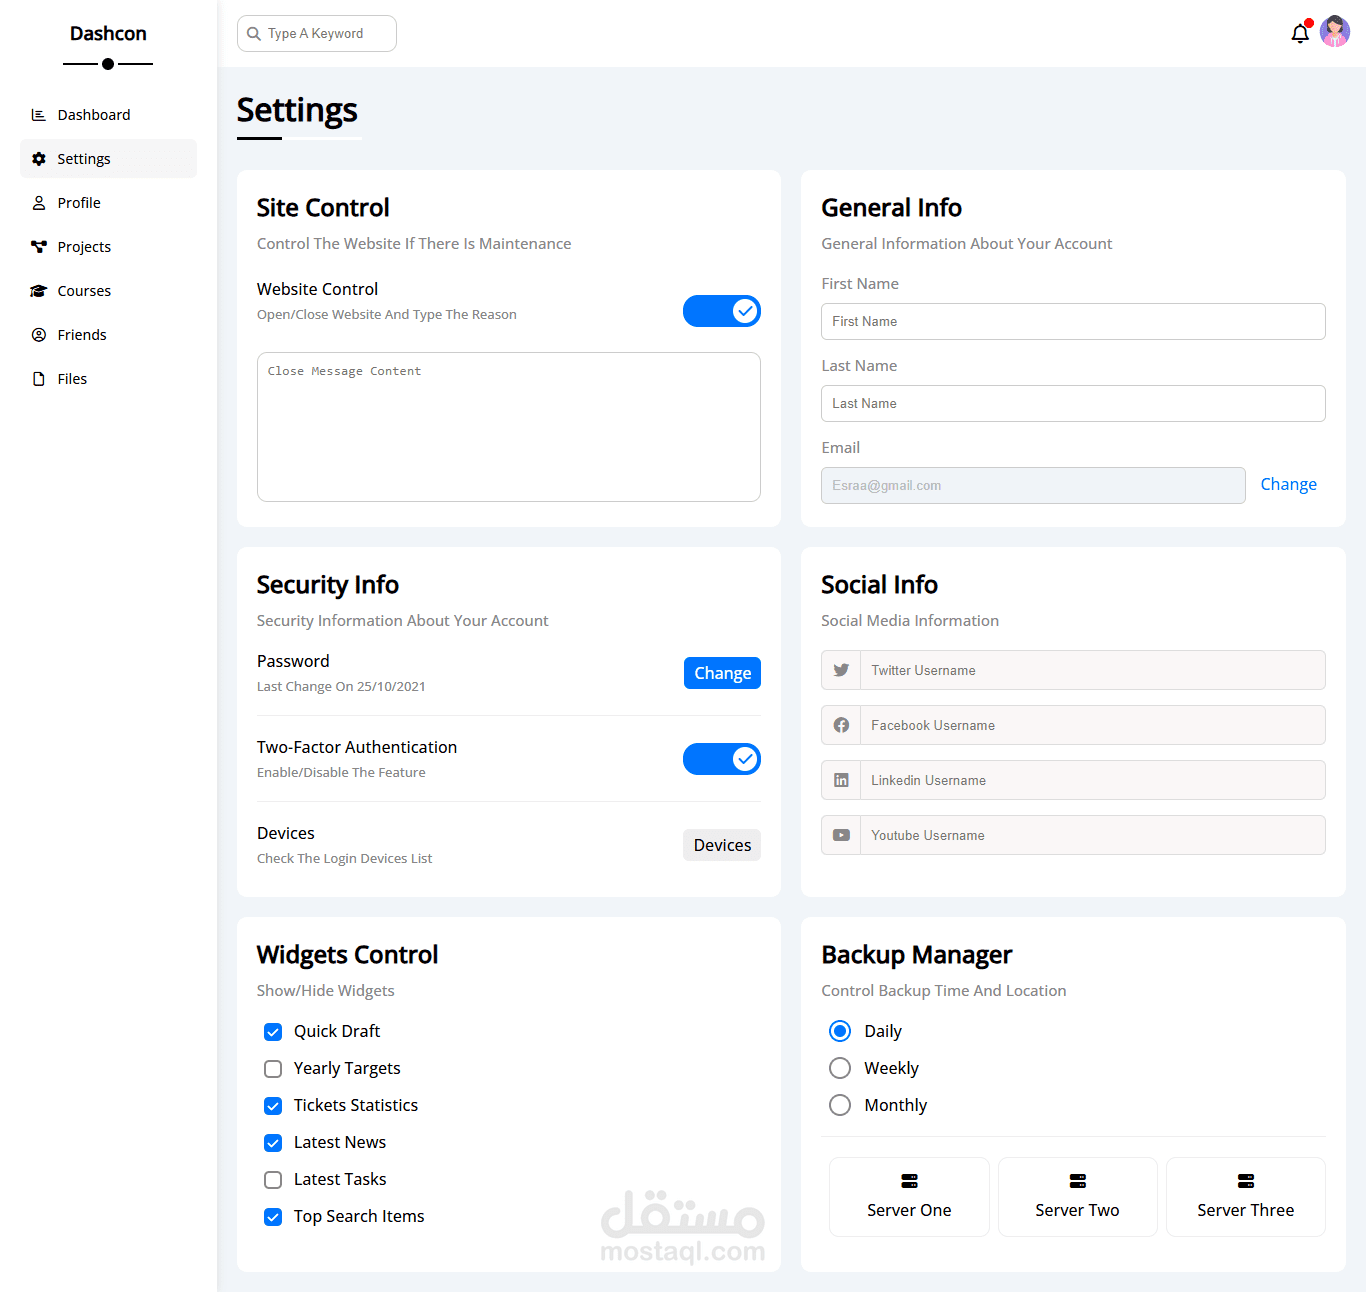Click the Server One server icon
The image size is (1366, 1292).
[x=909, y=1181]
